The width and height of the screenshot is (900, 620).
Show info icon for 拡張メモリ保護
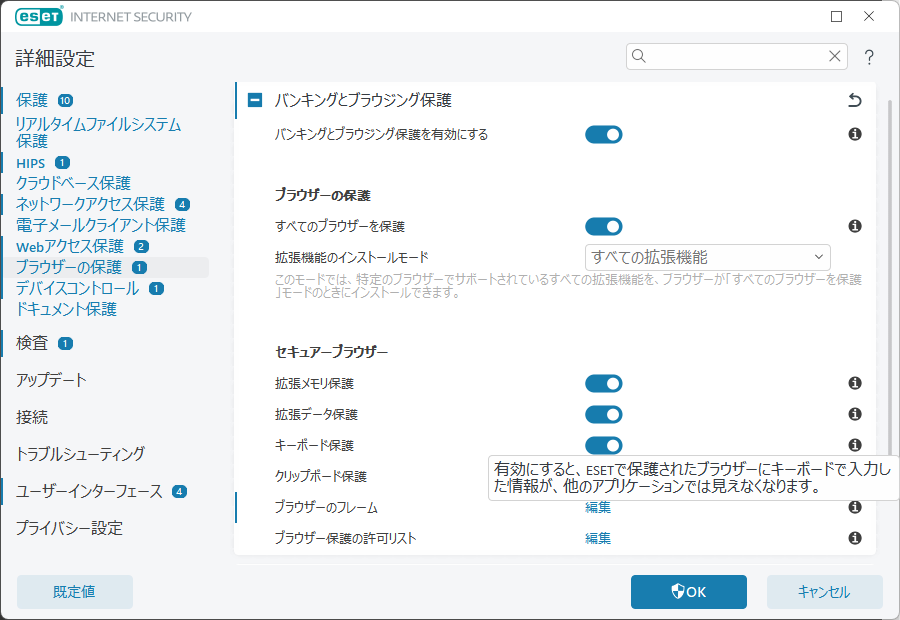pos(855,383)
